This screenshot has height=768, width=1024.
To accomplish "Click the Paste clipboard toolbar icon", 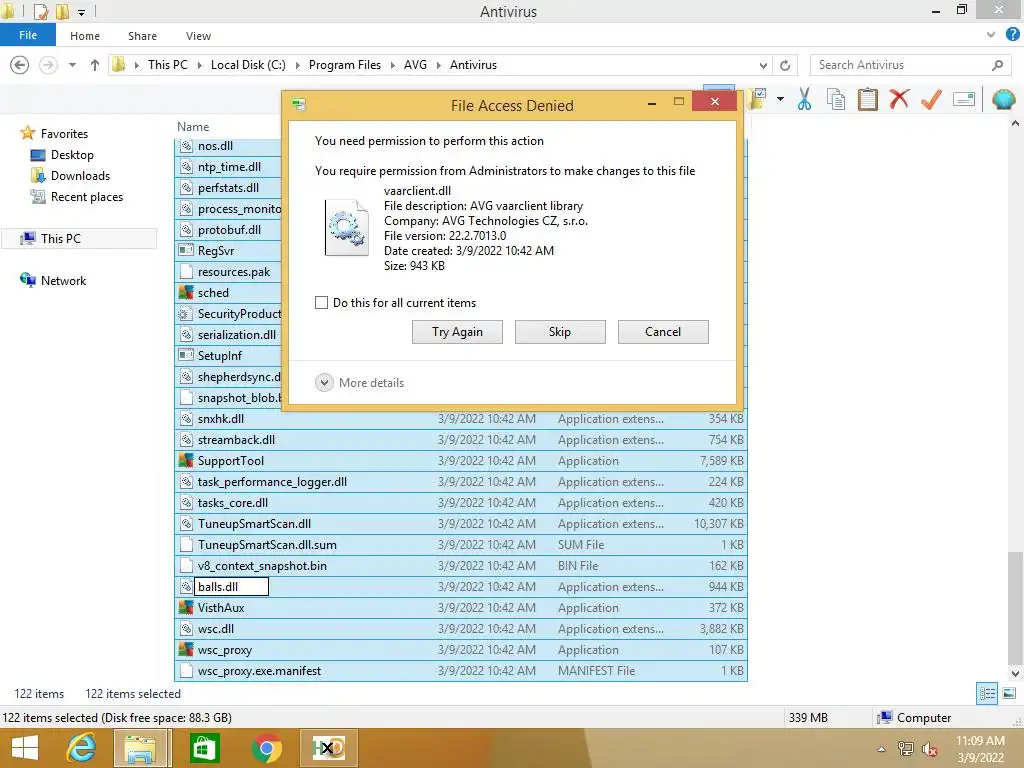I will click(x=867, y=100).
